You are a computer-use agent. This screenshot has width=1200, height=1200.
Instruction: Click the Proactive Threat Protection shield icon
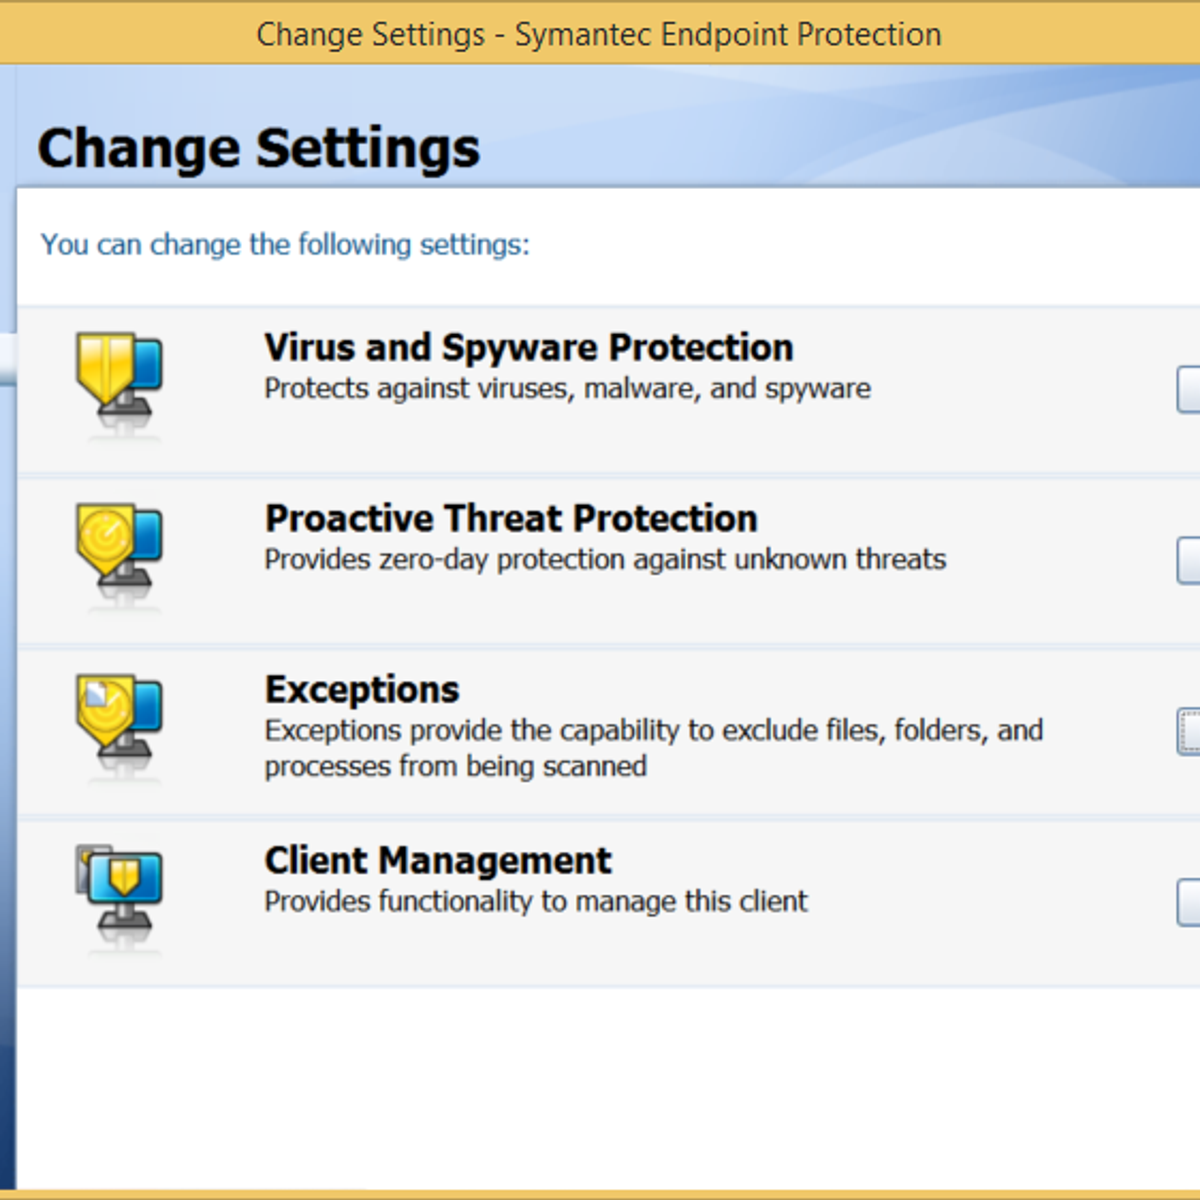[x=119, y=546]
